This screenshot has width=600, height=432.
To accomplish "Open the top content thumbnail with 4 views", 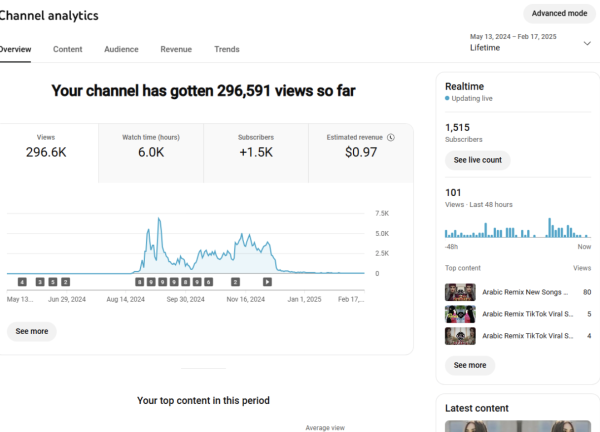I will click(459, 336).
